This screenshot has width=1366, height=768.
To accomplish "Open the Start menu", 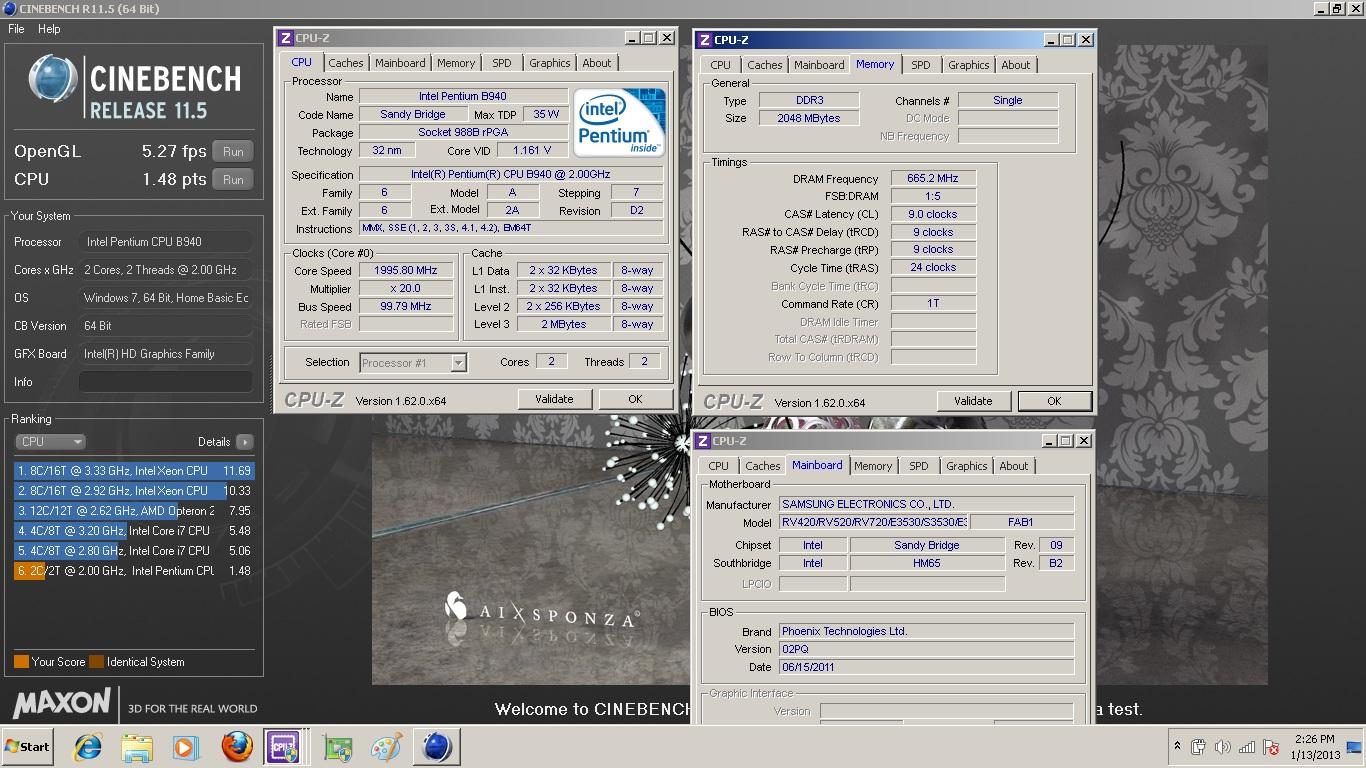I will pos(27,747).
